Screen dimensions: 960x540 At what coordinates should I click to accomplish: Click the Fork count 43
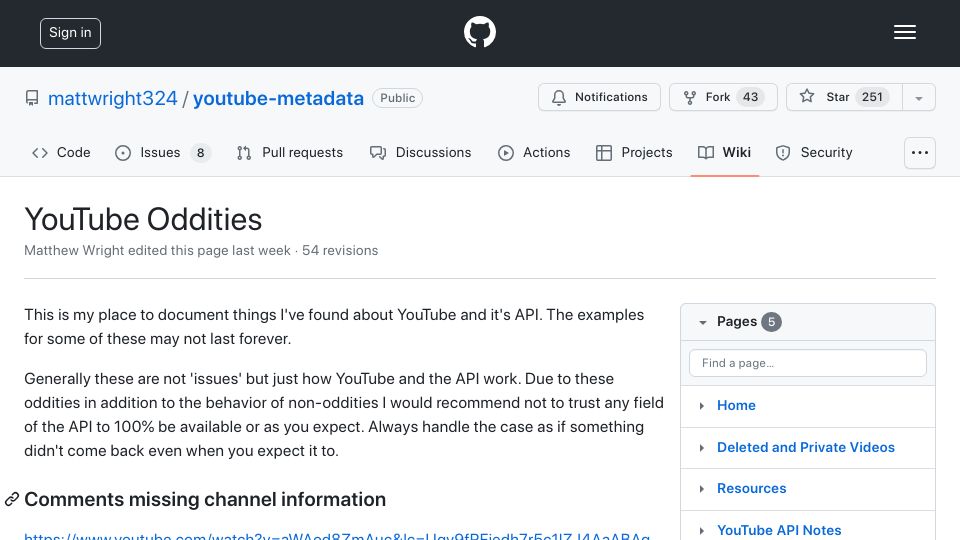tap(751, 97)
